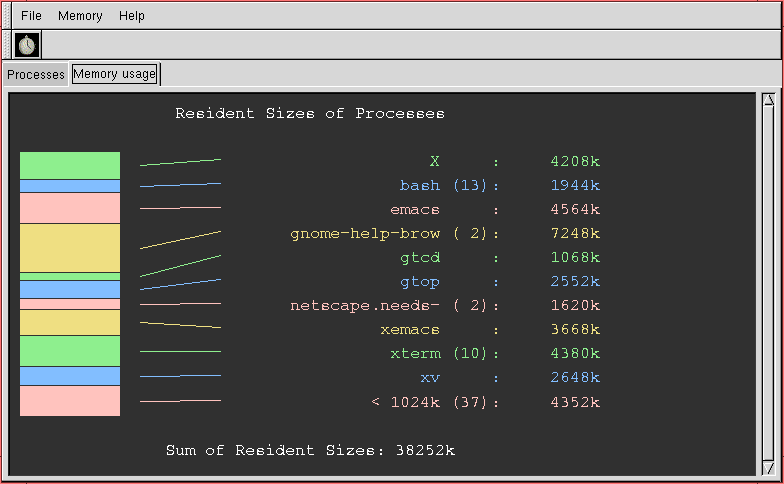Viewport: 784px width, 484px height.
Task: Open the Memory menu
Action: pos(80,16)
